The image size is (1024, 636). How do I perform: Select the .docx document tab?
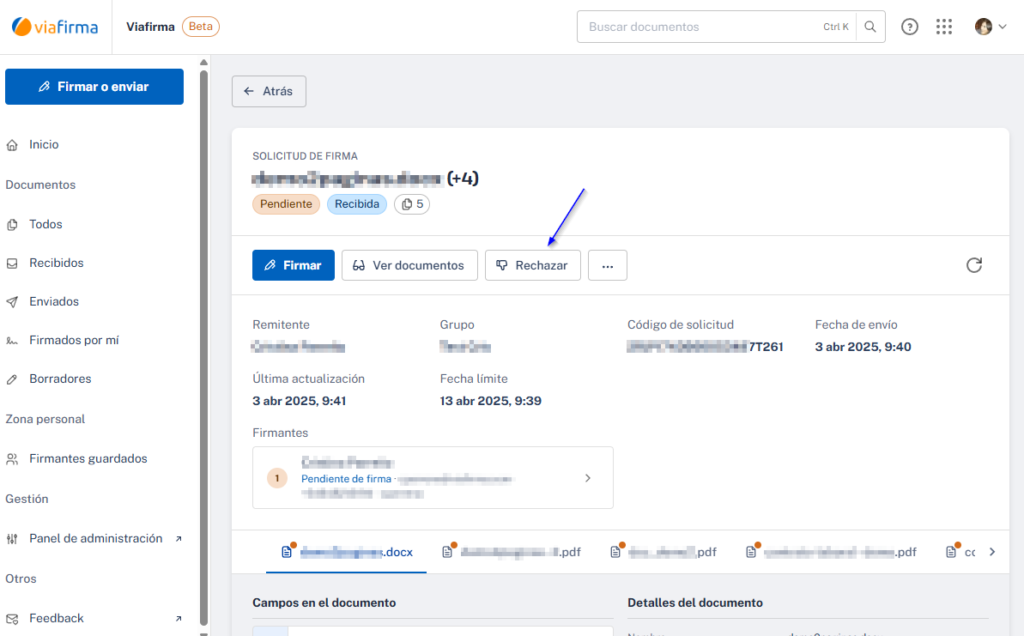(x=347, y=552)
